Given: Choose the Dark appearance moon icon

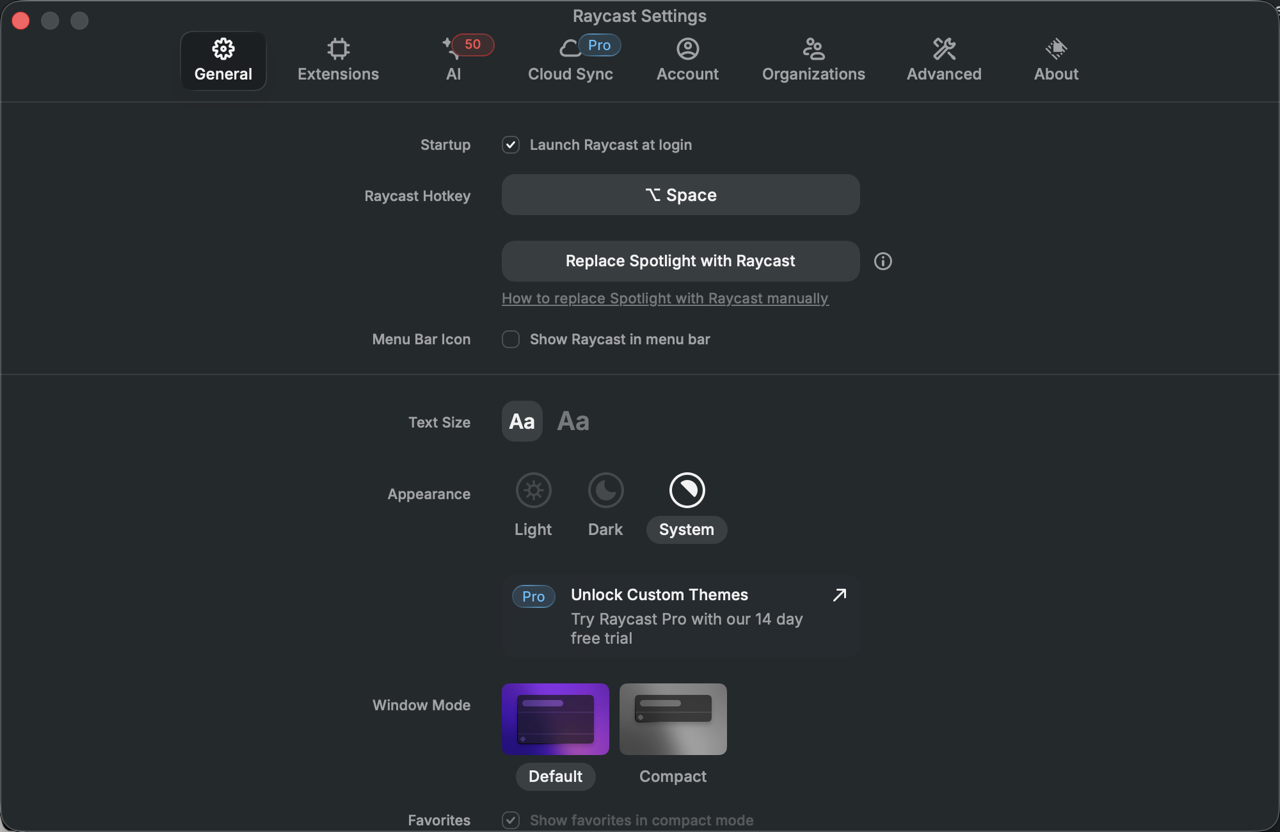Looking at the screenshot, I should pos(606,490).
